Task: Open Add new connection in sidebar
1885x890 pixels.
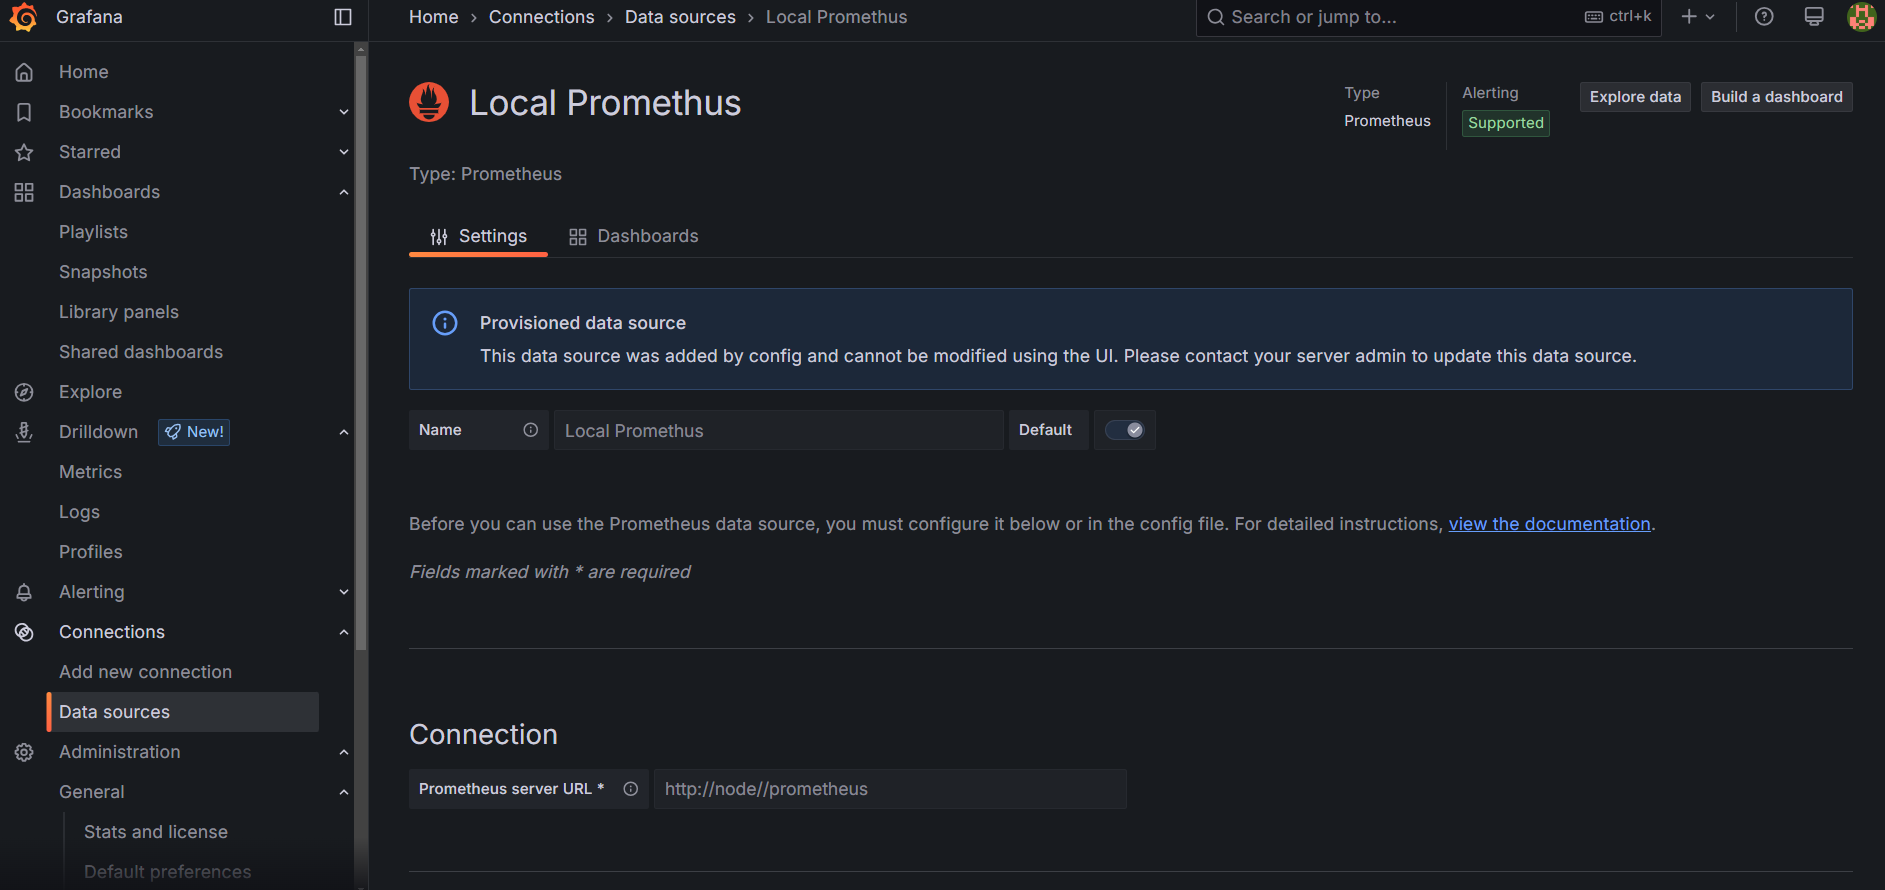Action: 145,672
